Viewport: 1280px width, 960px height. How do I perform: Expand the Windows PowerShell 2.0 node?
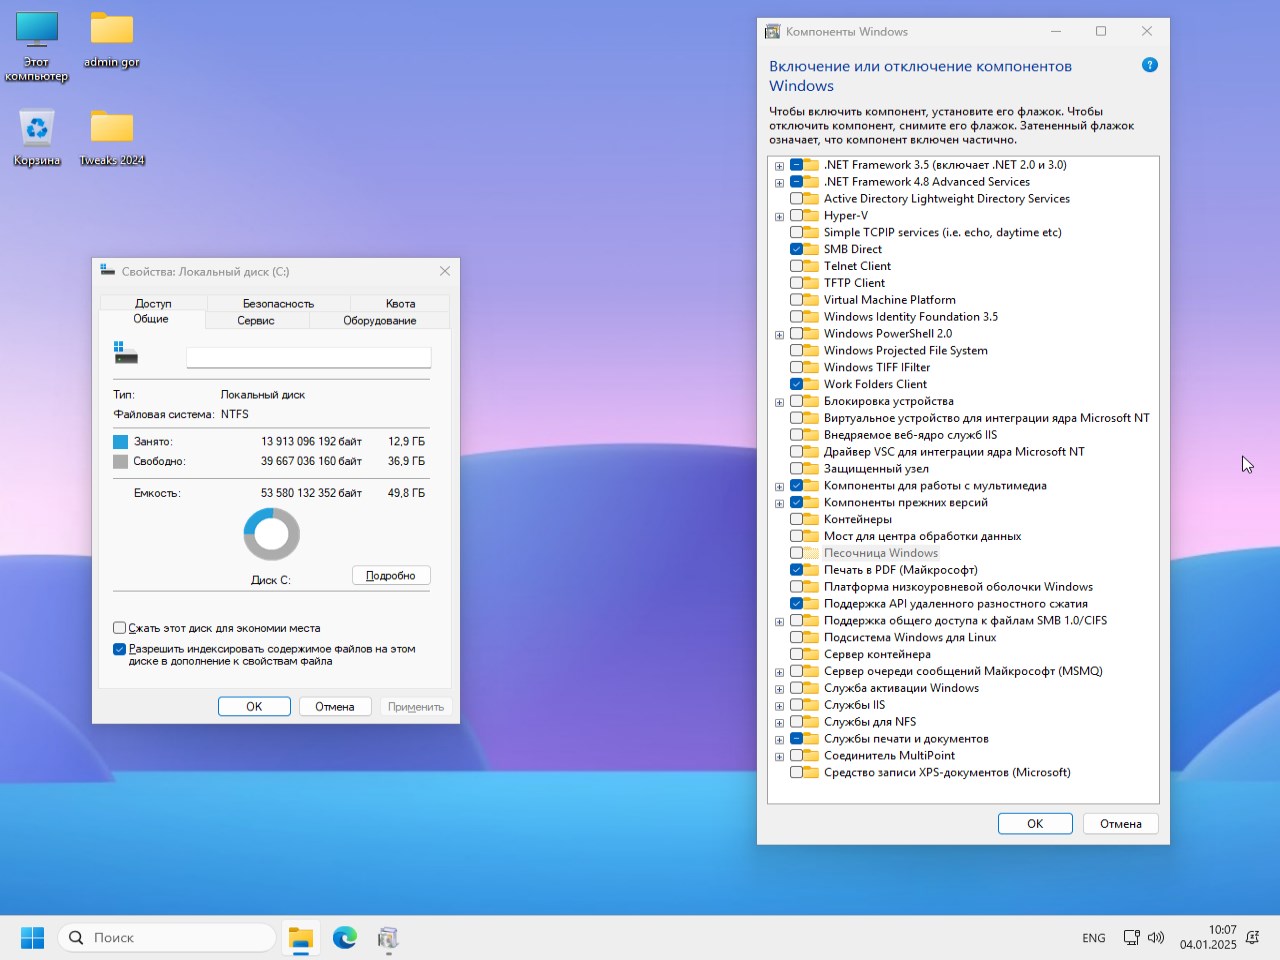pyautogui.click(x=779, y=335)
